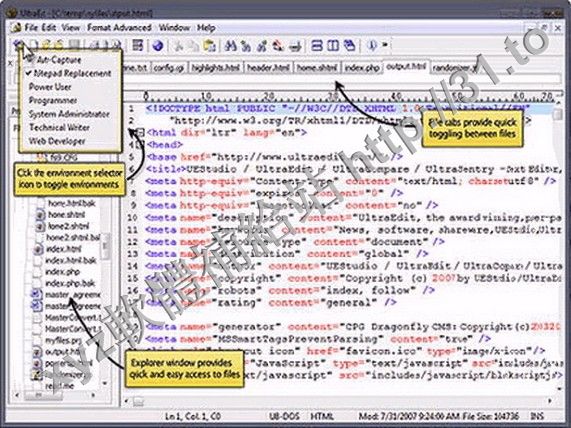Click the INS status bar indicator
571x428 pixels.
537,416
